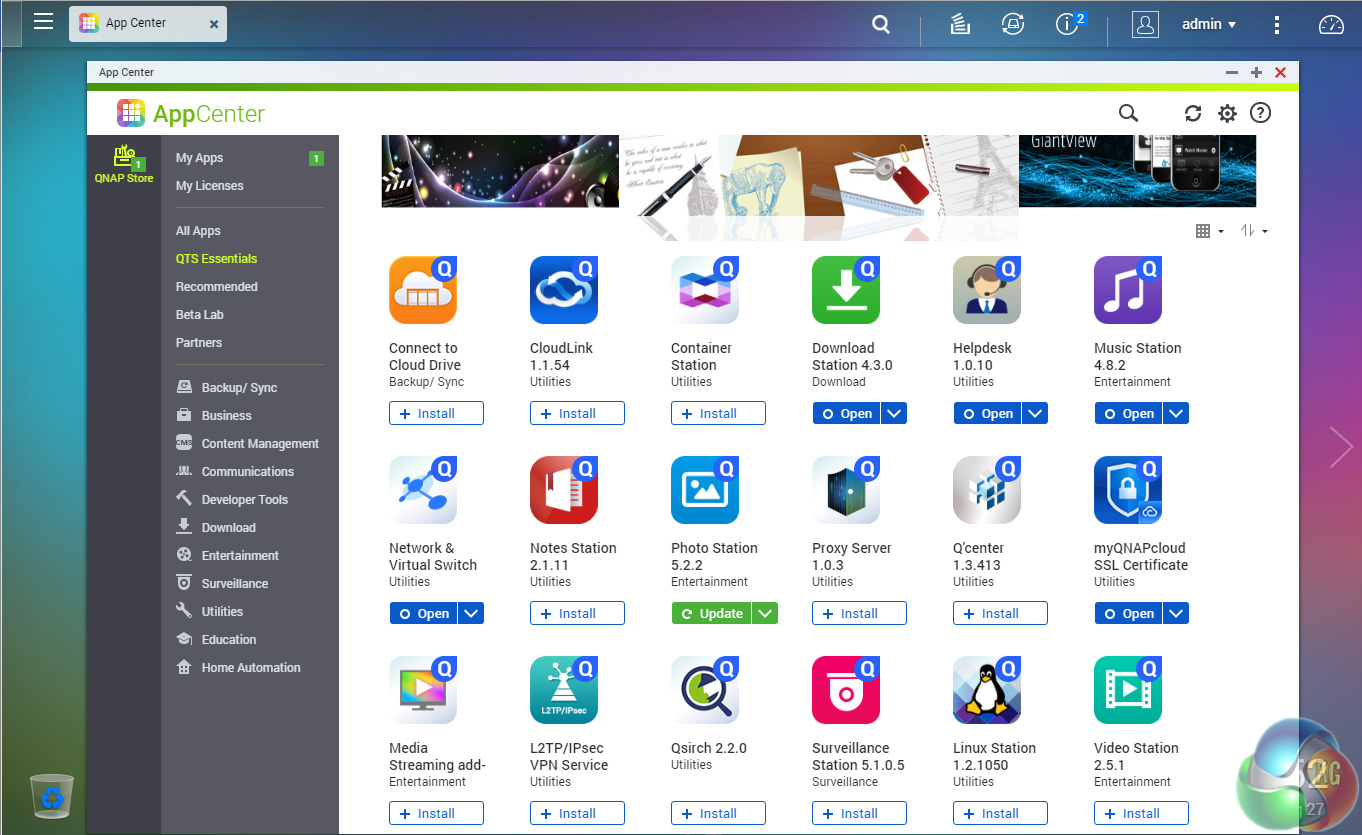Click the Photo Station app icon

pyautogui.click(x=704, y=490)
